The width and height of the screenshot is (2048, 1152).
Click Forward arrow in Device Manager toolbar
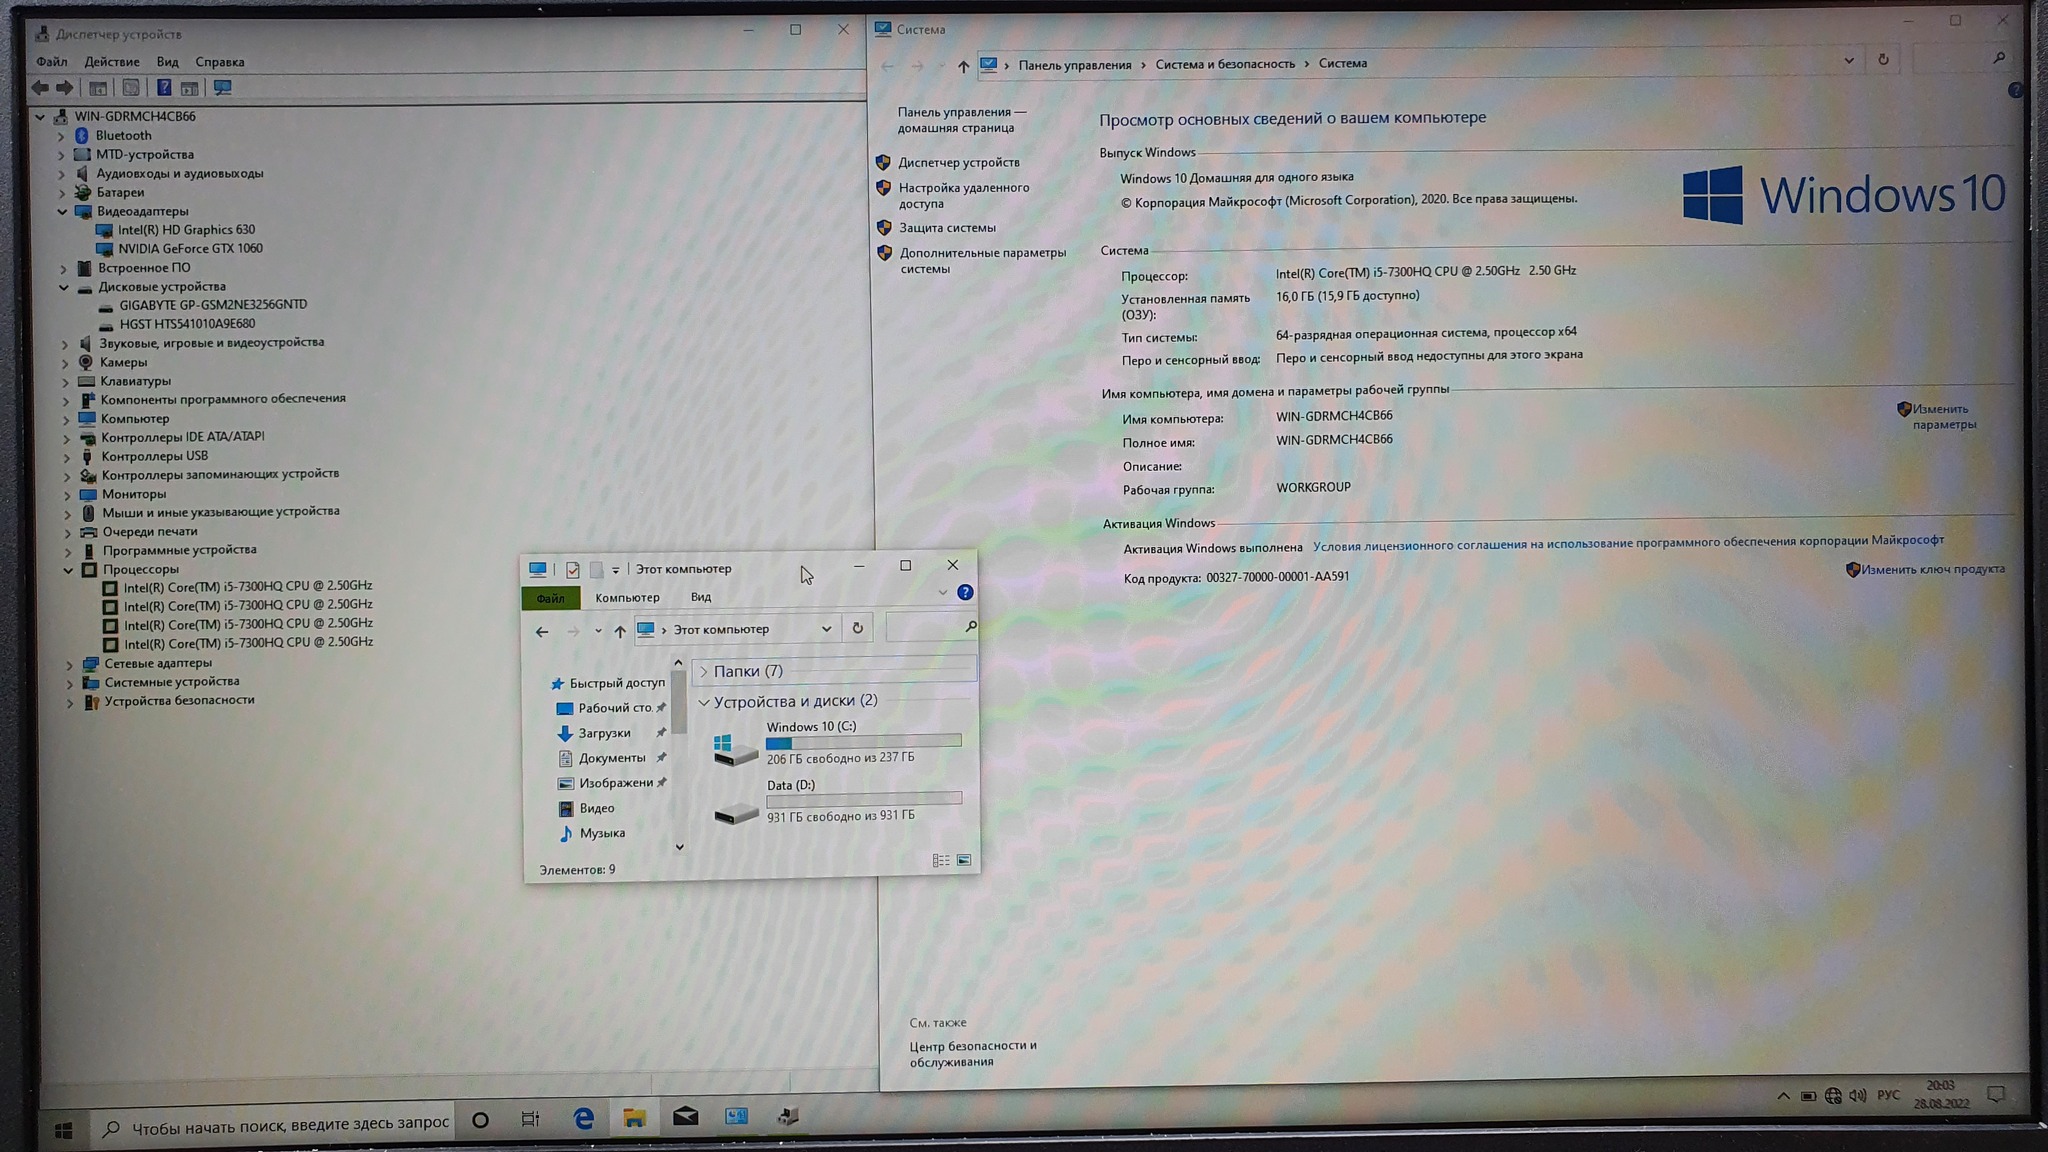[65, 88]
